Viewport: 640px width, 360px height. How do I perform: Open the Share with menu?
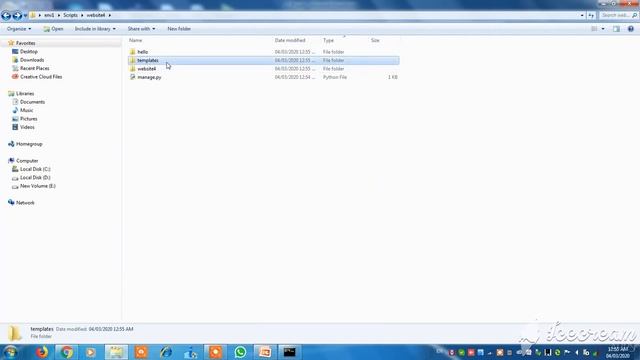point(141,29)
